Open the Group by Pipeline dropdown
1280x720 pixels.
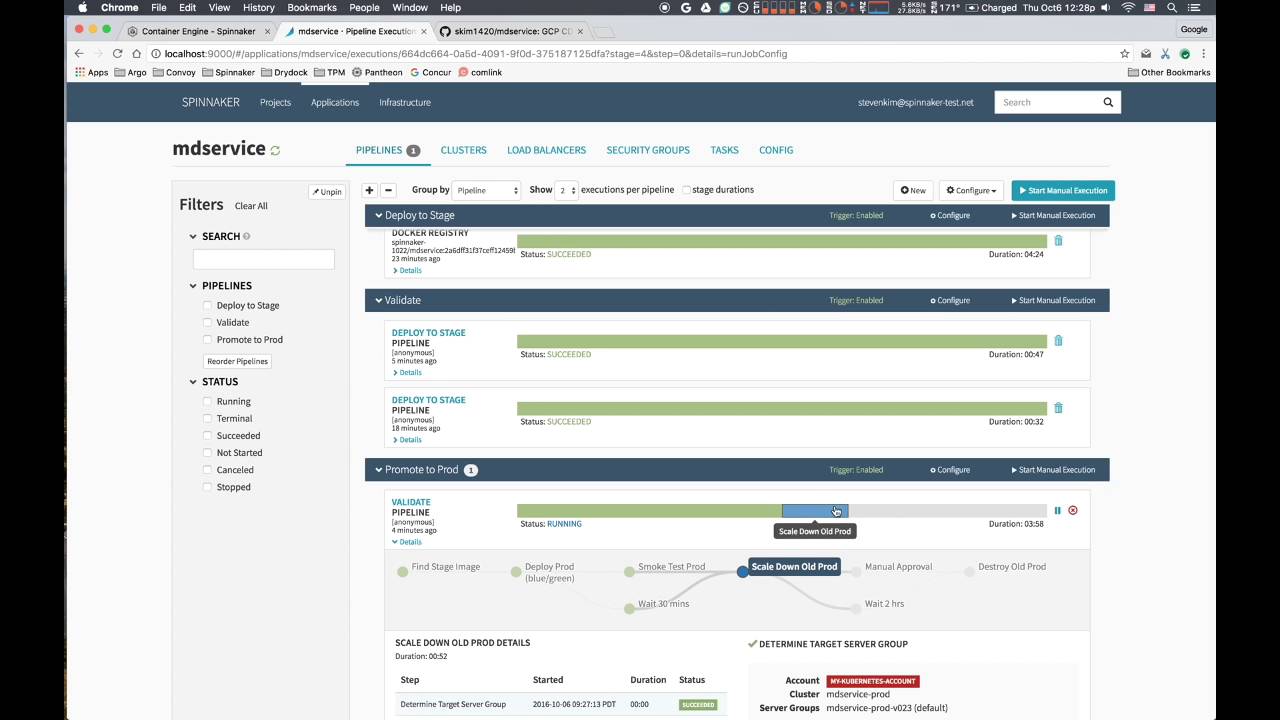click(x=487, y=190)
